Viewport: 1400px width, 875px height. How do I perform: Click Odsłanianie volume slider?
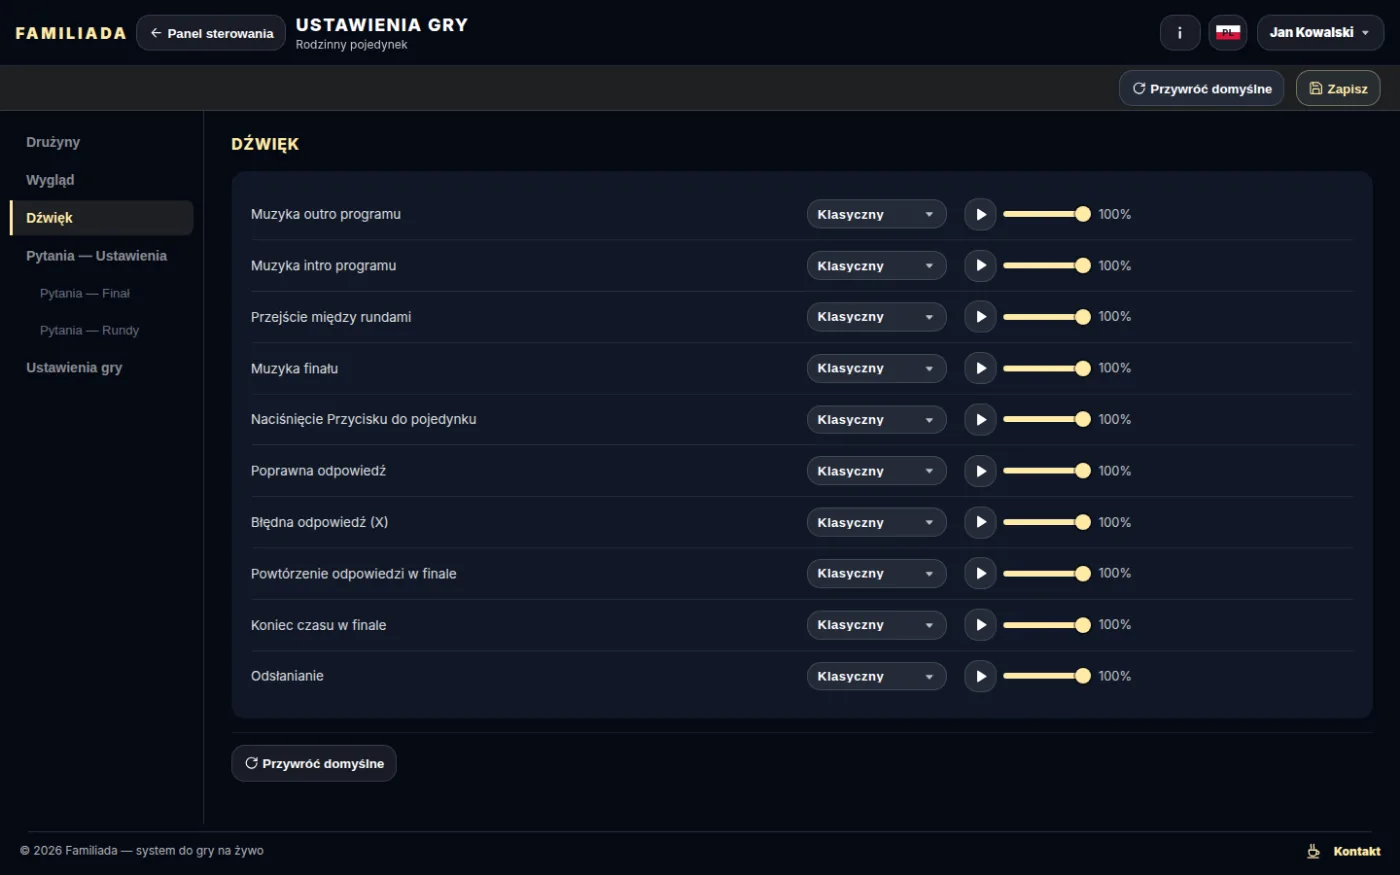1046,676
